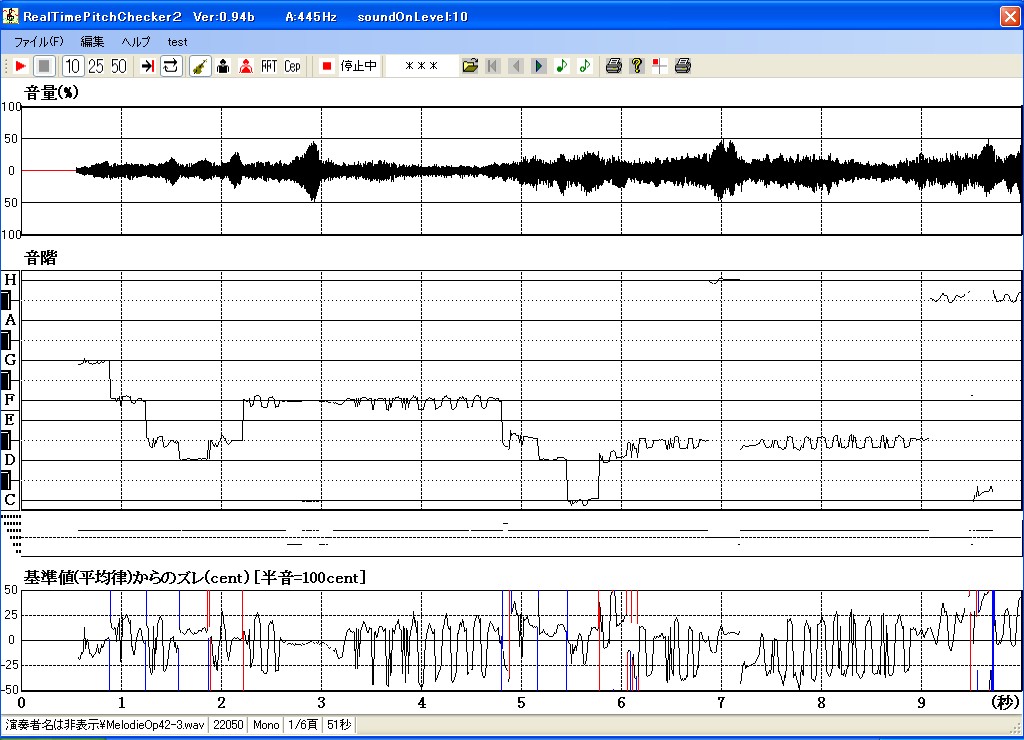Image resolution: width=1024 pixels, height=740 pixels.
Task: Switch to FFT analysis mode
Action: [269, 66]
